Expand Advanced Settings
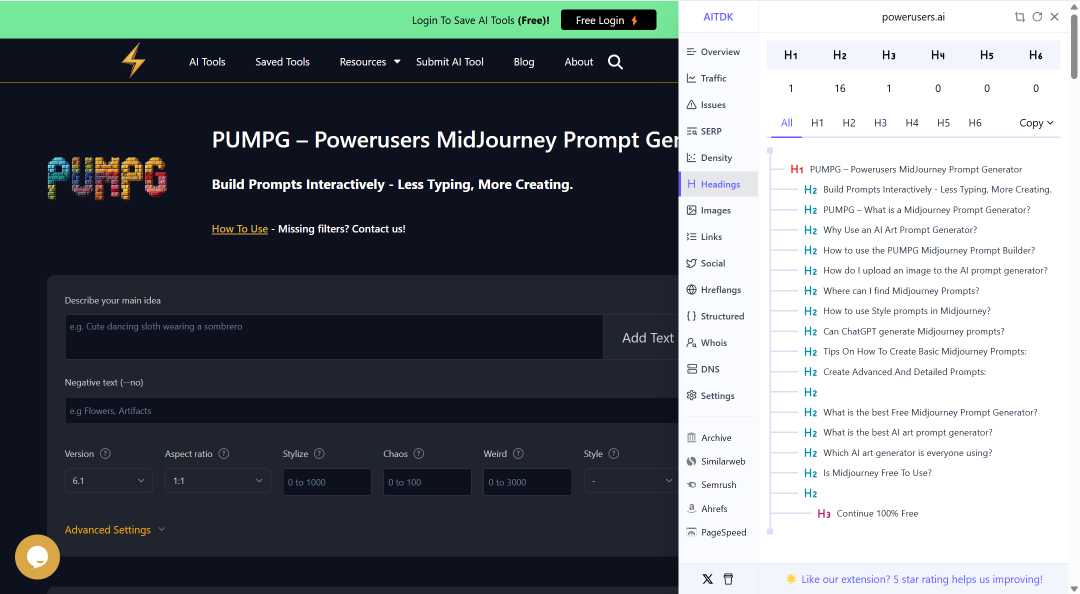Viewport: 1080px width, 594px height. [x=115, y=530]
